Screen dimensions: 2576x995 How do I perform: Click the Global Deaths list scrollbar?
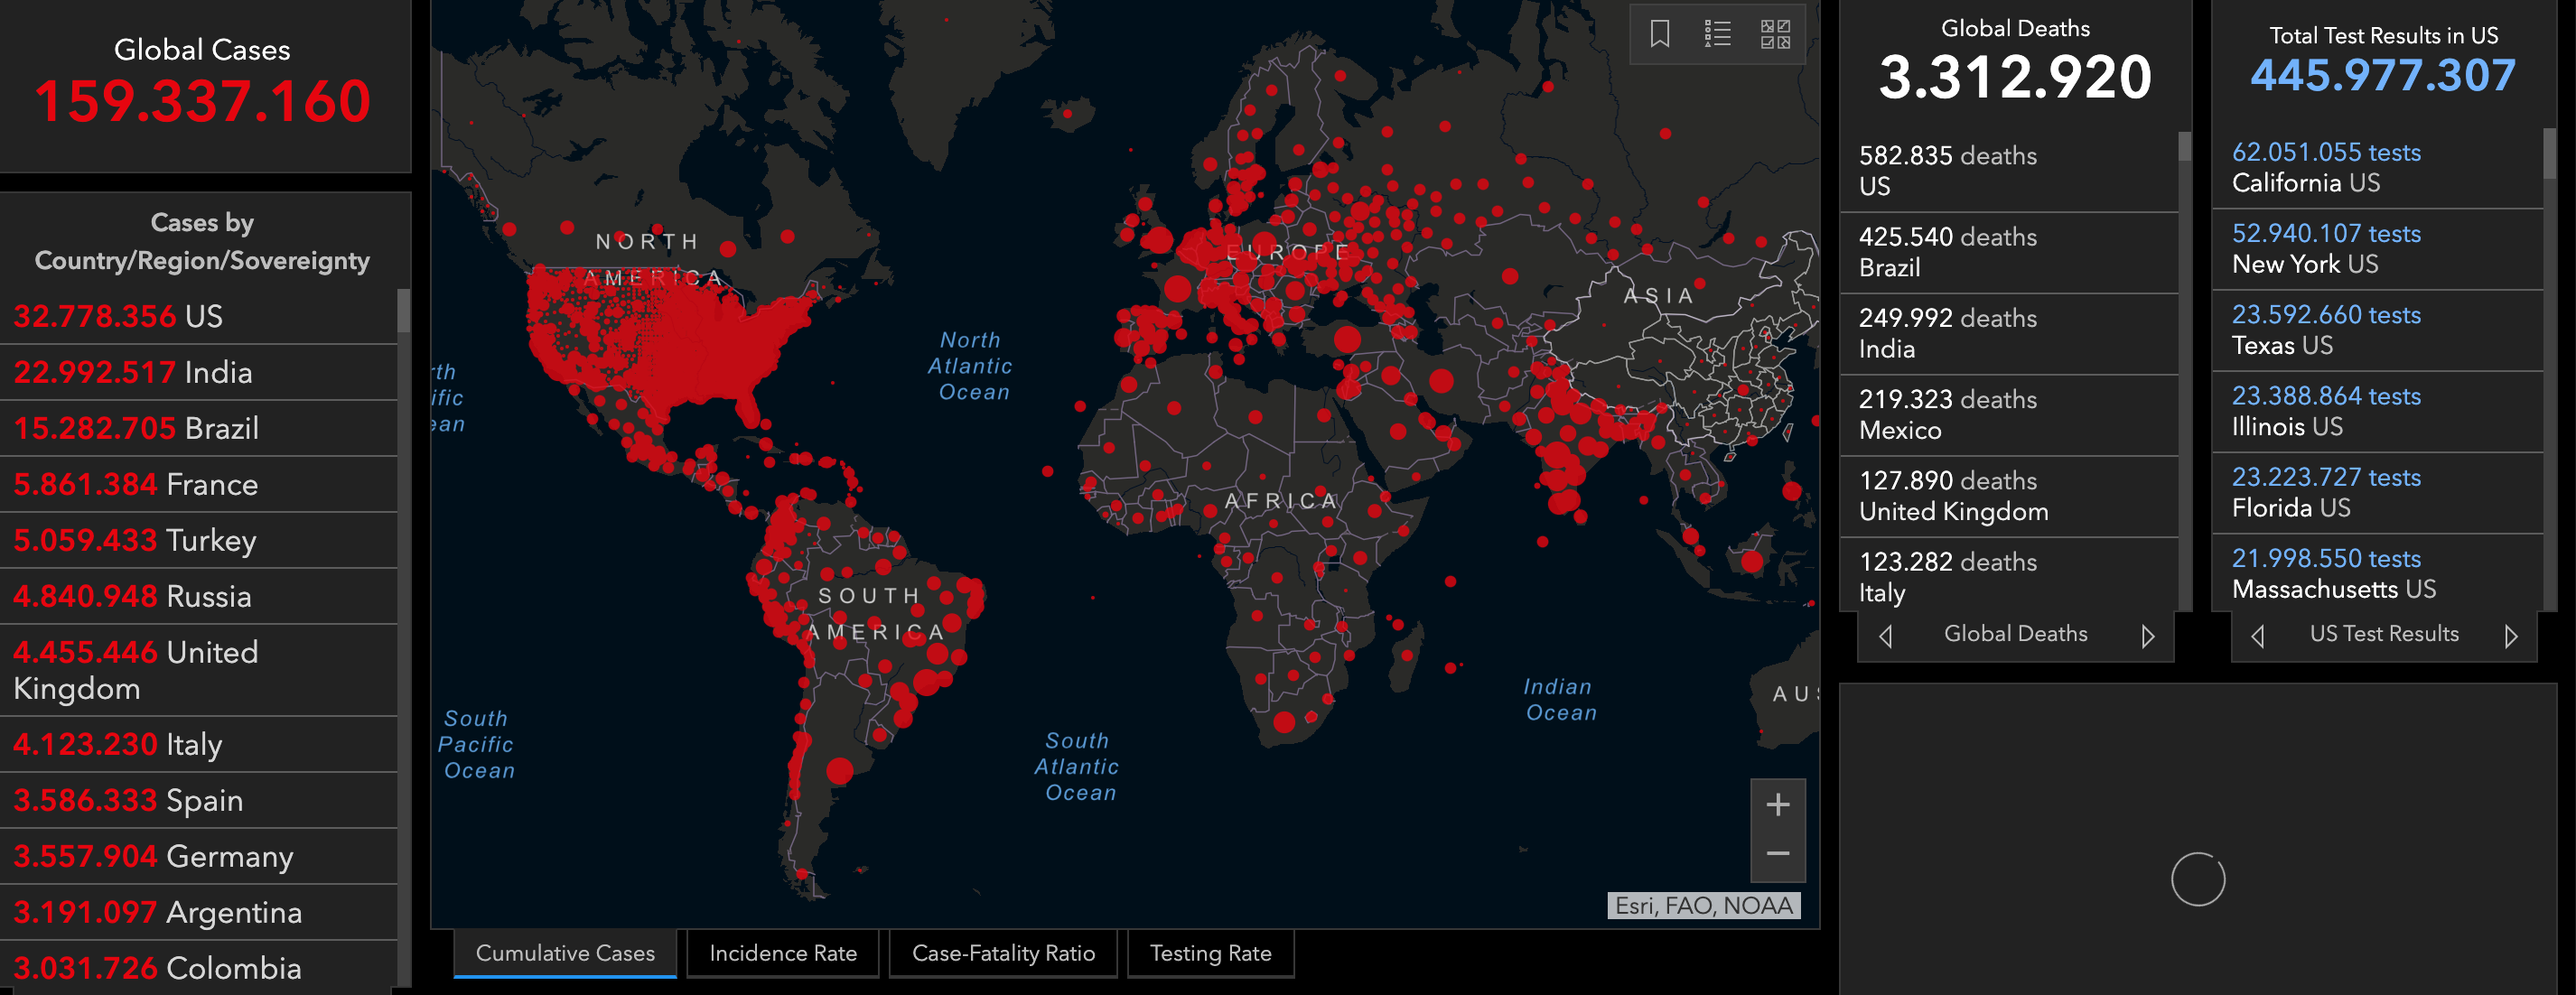tap(2184, 148)
